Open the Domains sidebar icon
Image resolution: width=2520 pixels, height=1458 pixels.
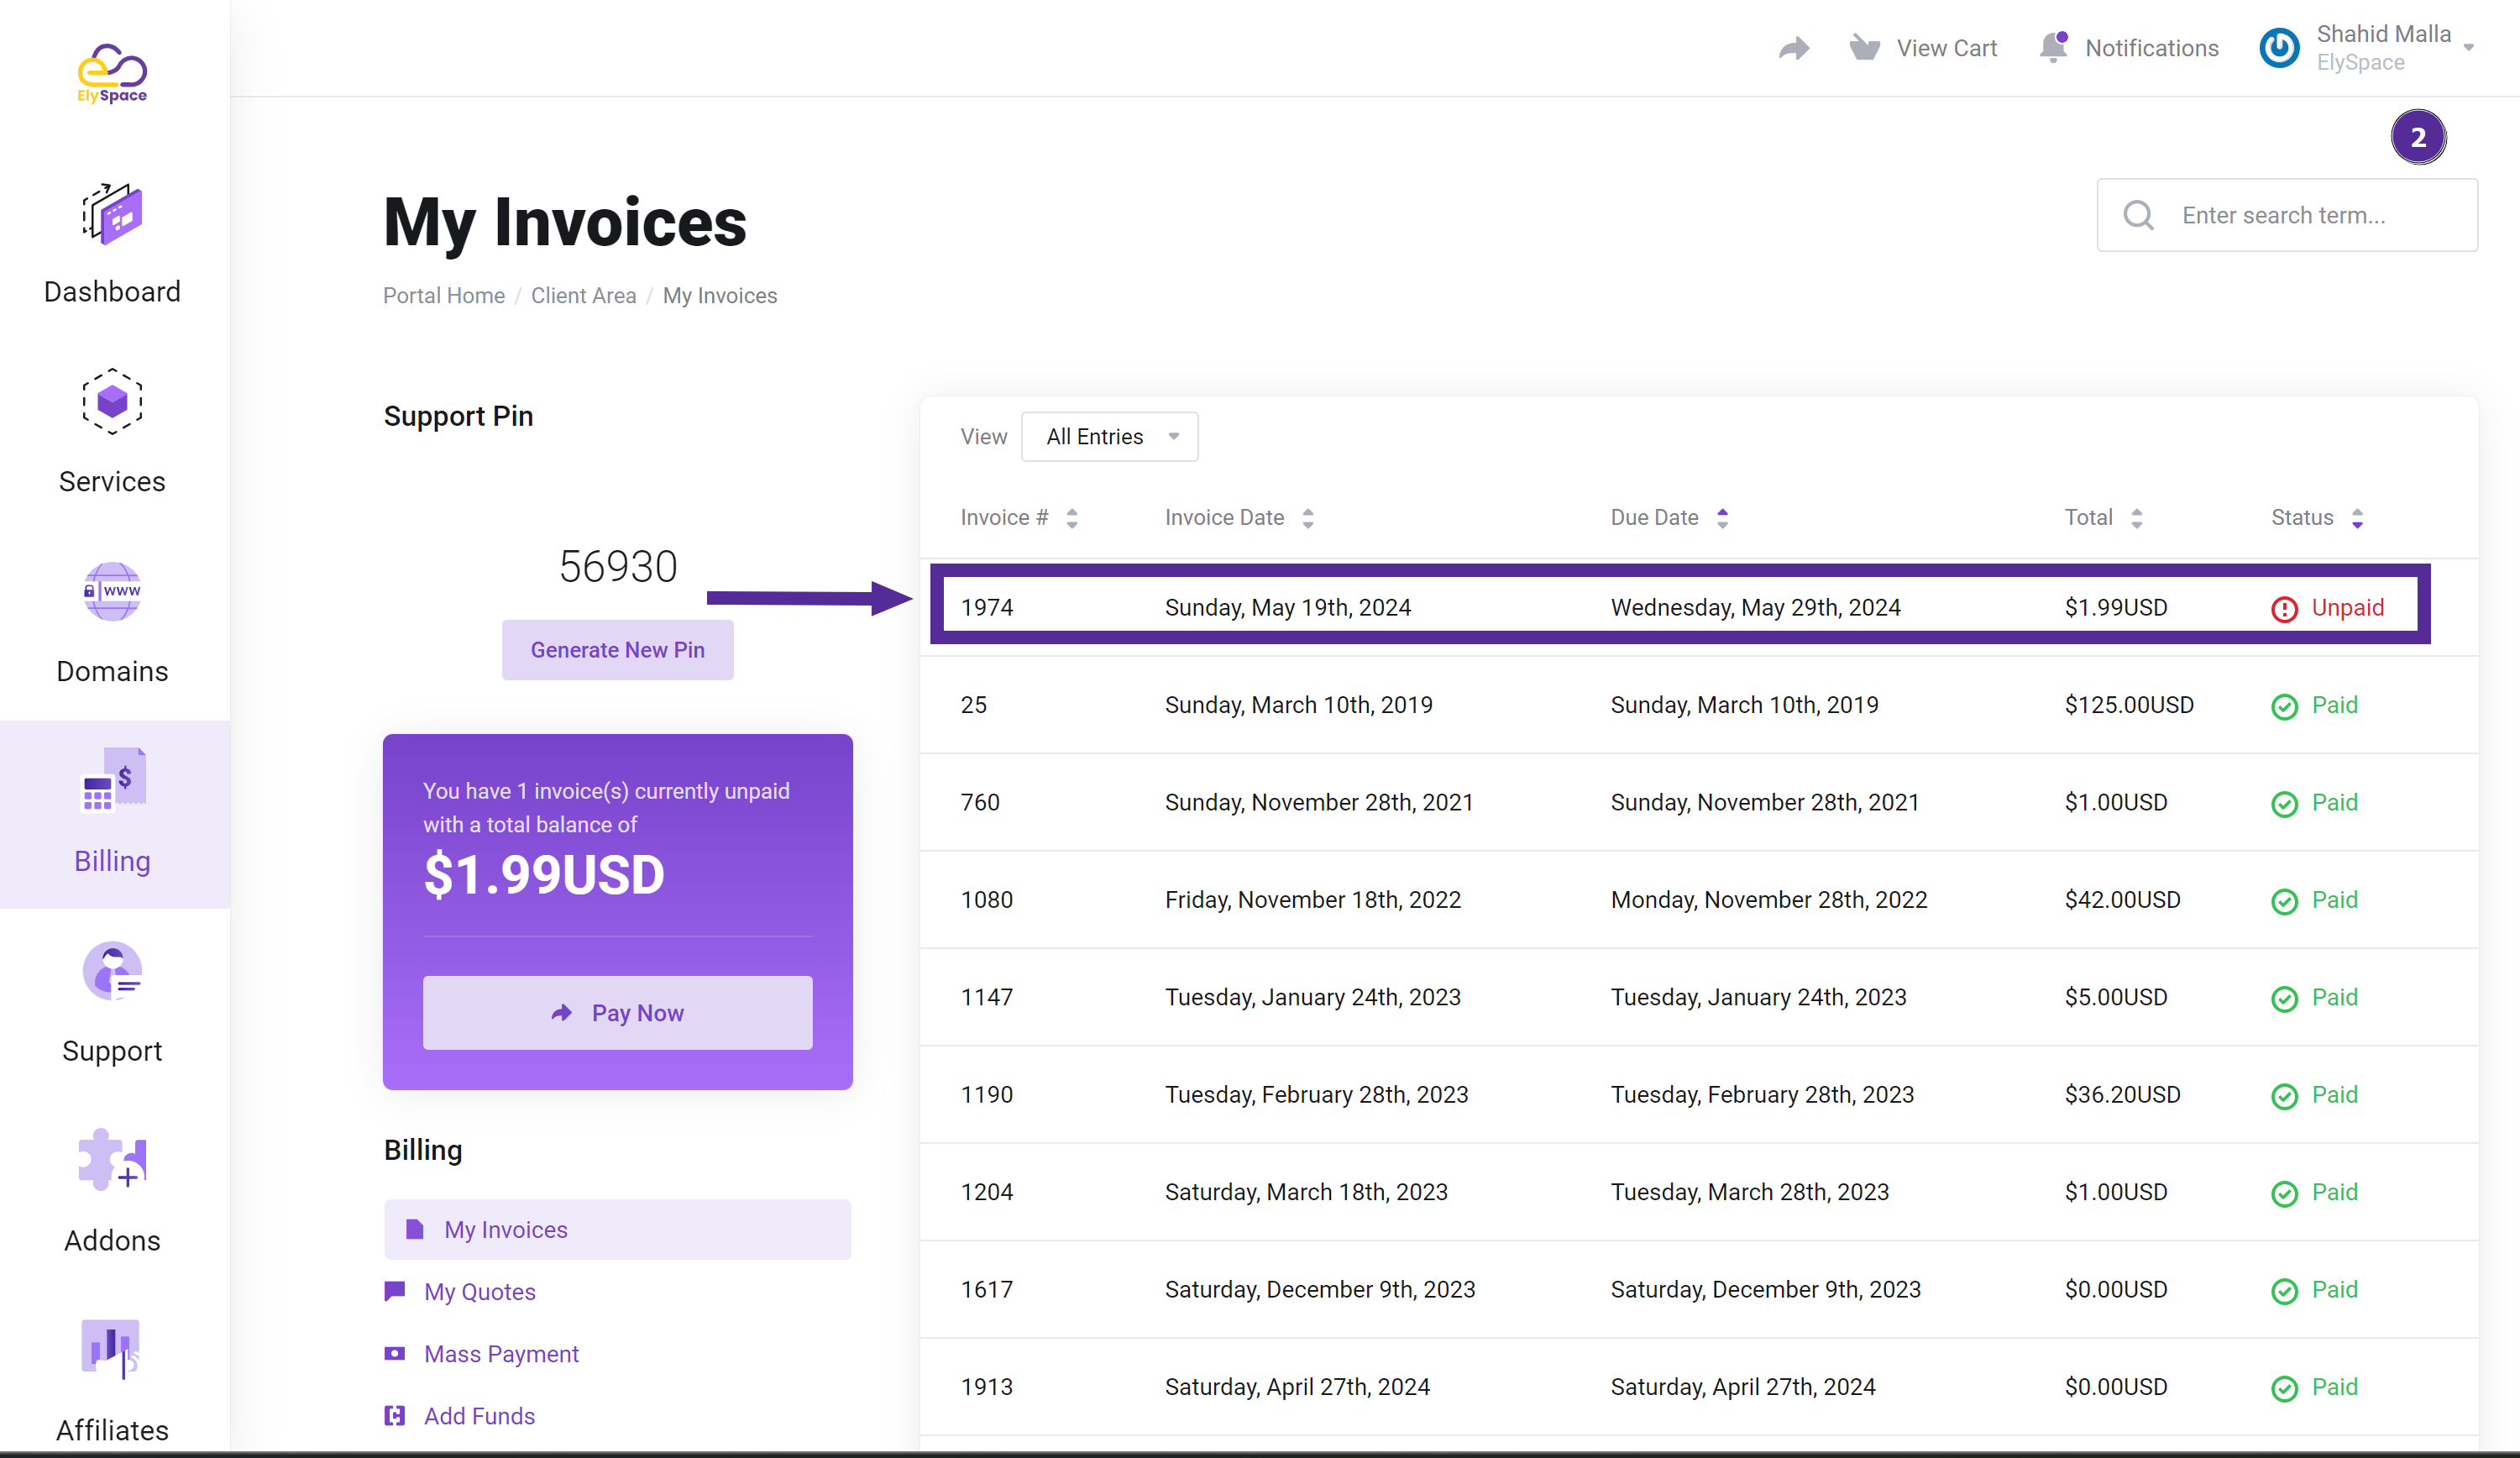click(112, 592)
